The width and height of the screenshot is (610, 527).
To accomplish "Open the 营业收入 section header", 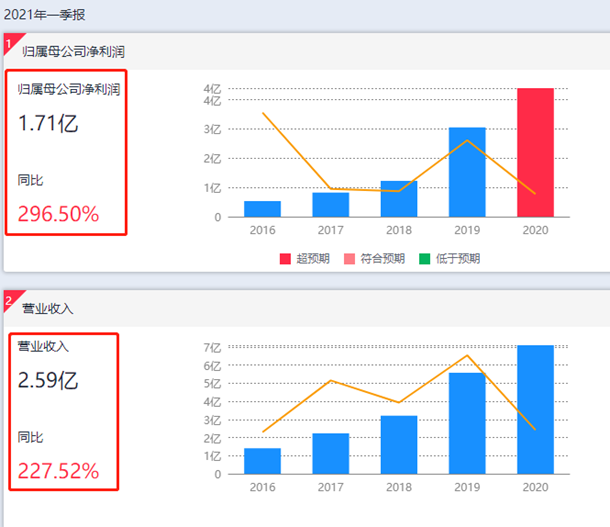I will tap(48, 308).
